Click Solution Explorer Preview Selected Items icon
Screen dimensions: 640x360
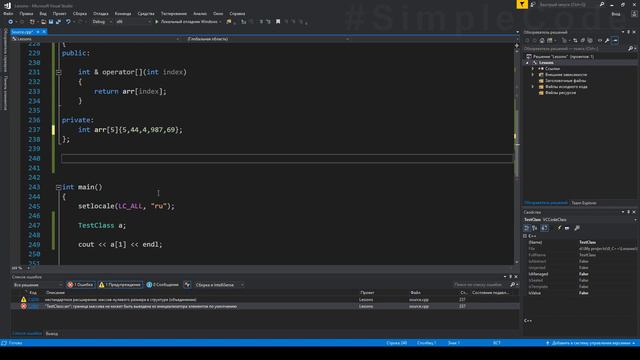[616, 40]
